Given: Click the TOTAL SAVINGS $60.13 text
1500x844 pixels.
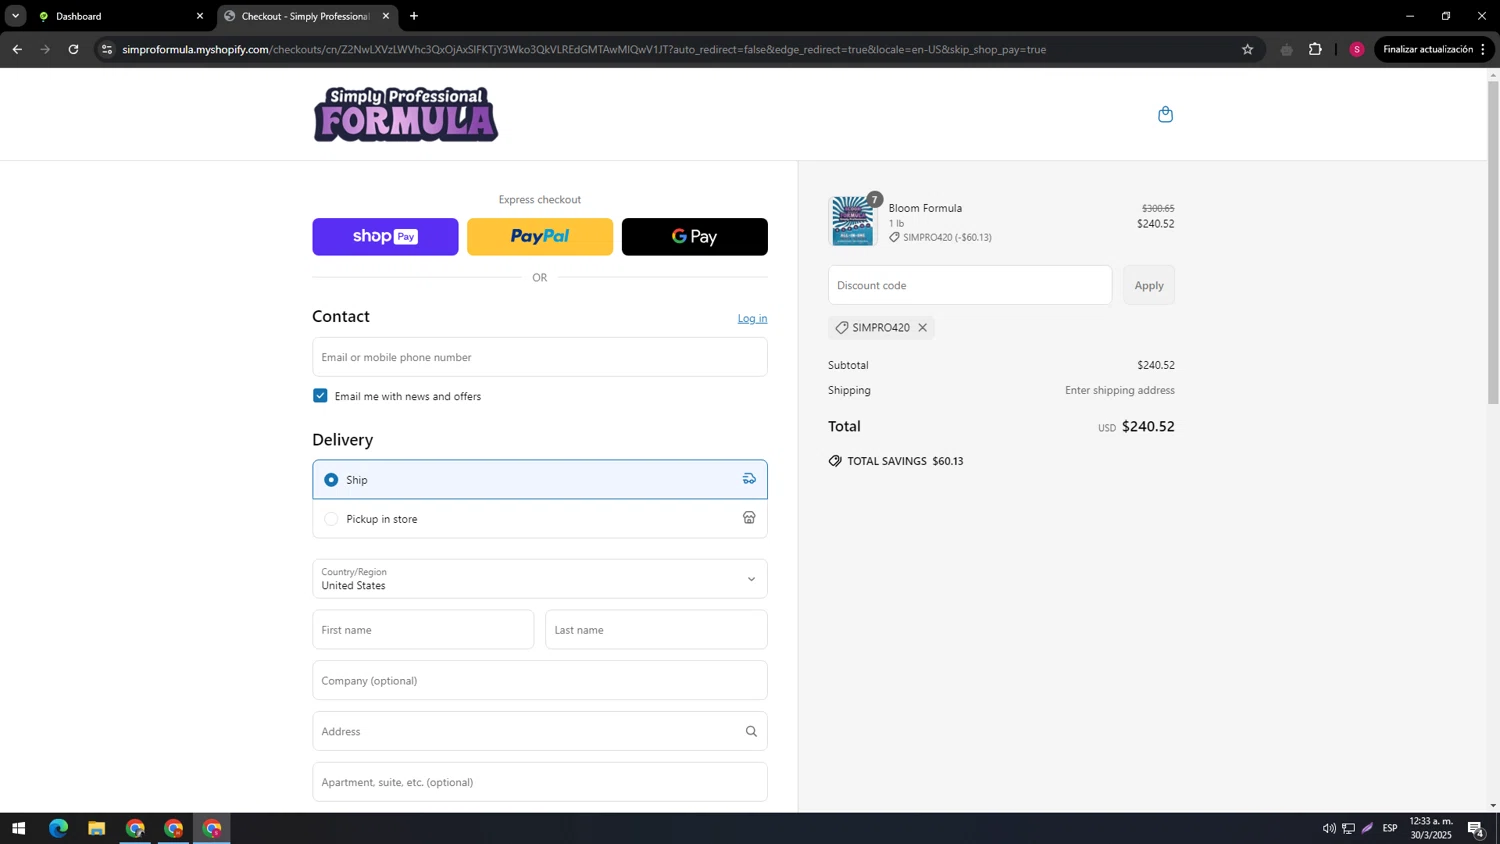Looking at the screenshot, I should point(905,461).
